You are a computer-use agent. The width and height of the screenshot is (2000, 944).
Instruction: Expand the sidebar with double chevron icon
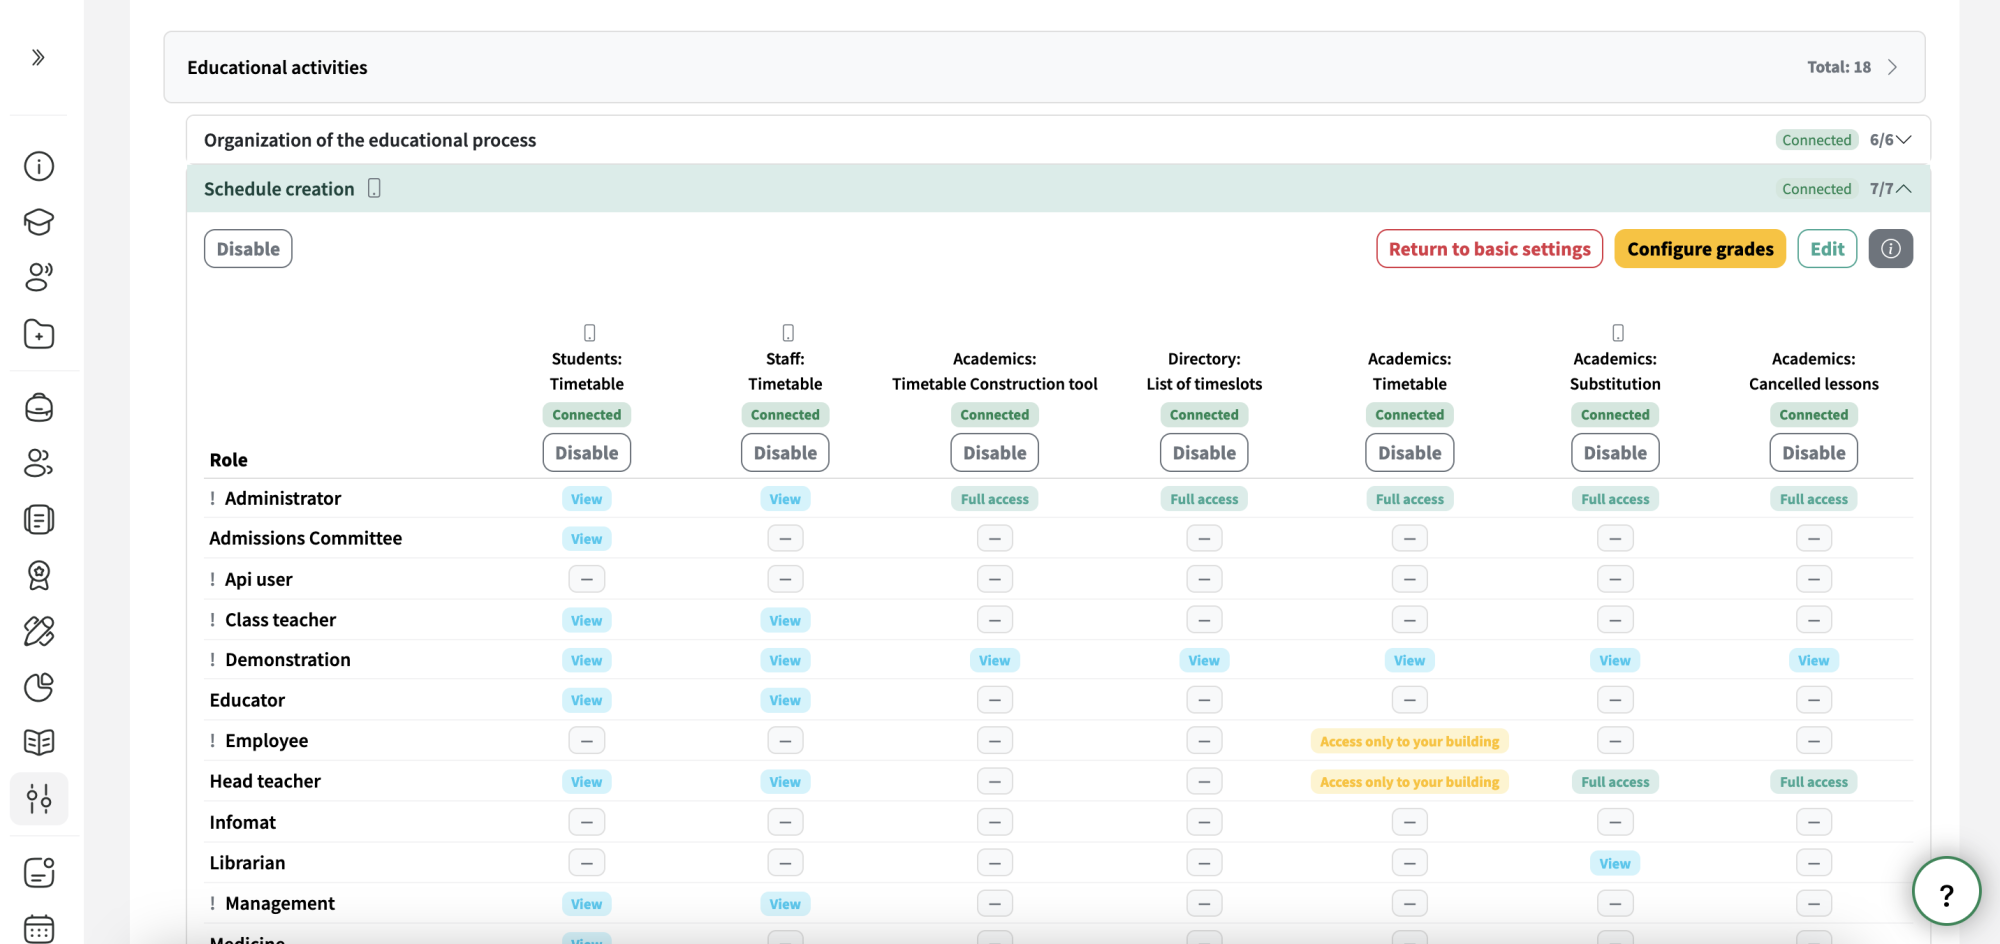pyautogui.click(x=38, y=57)
